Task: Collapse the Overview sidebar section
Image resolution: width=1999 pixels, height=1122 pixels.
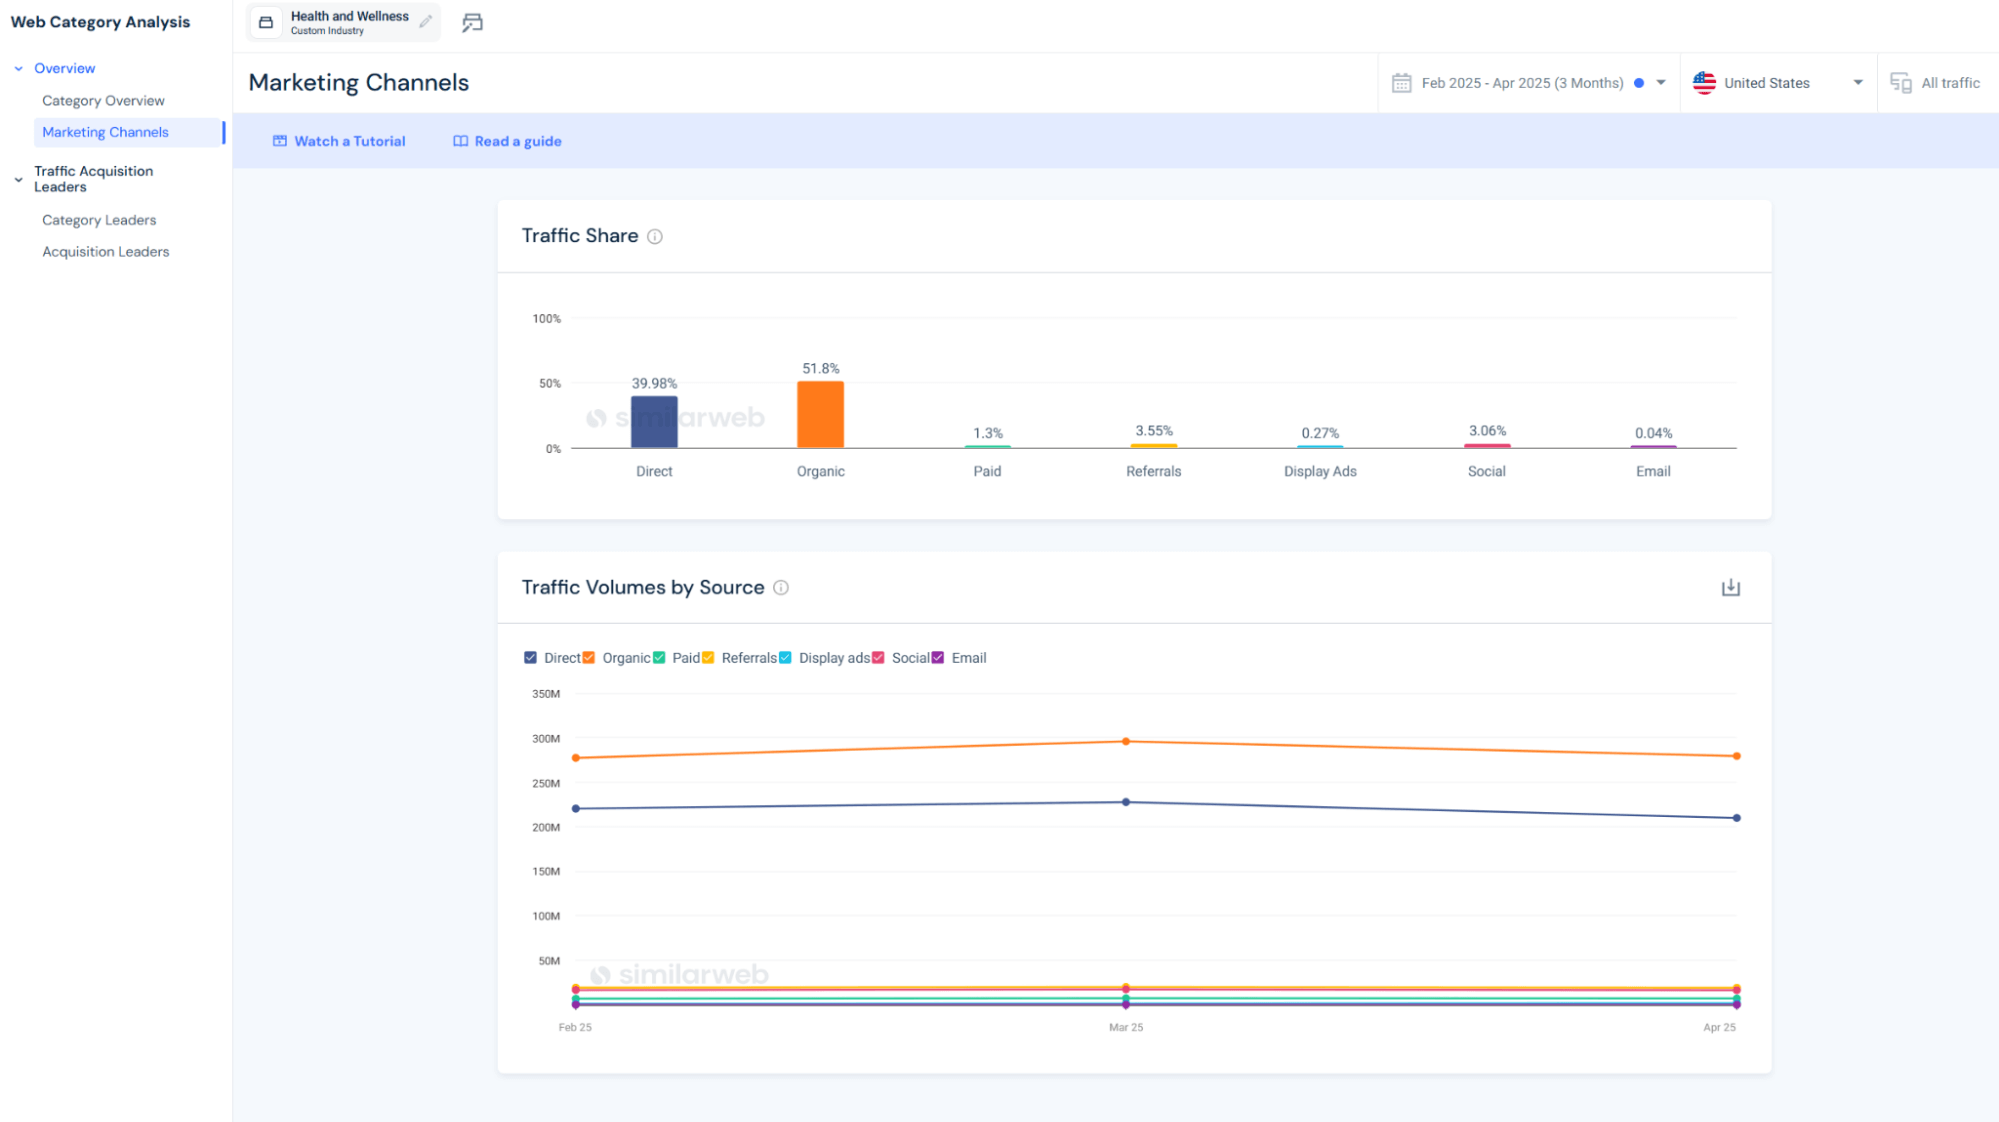Action: [x=18, y=69]
